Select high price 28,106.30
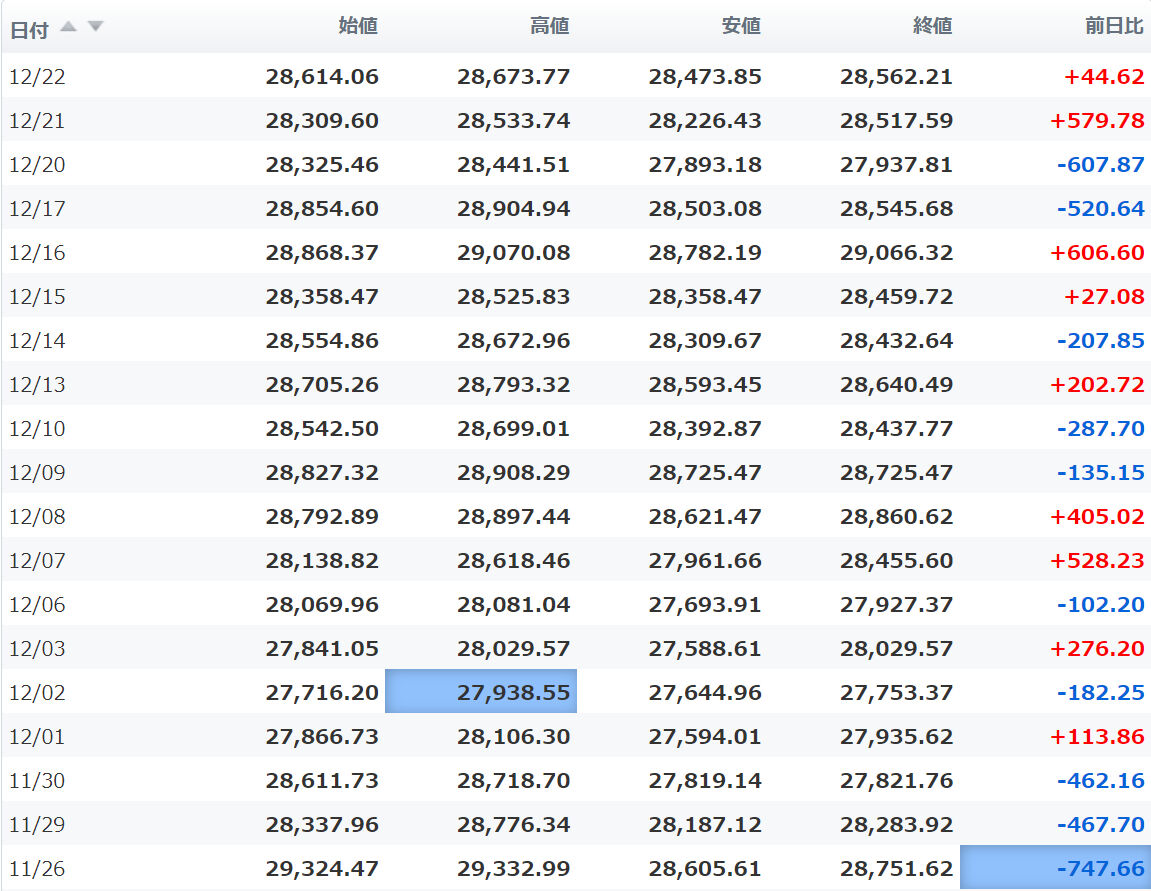 [x=514, y=737]
